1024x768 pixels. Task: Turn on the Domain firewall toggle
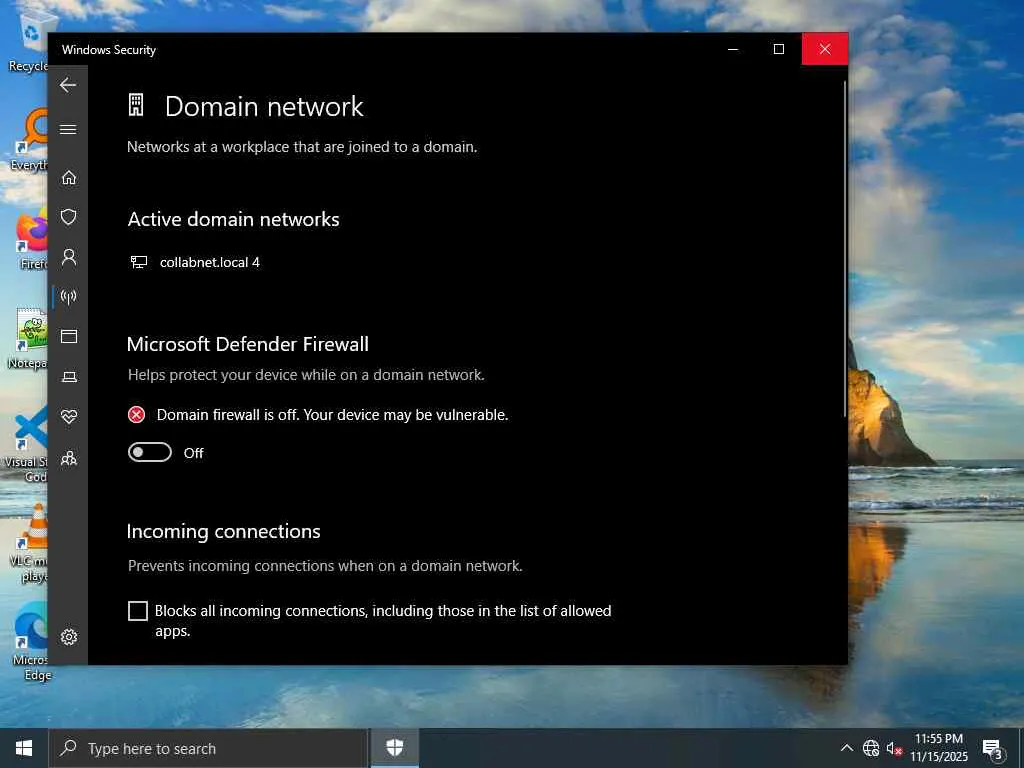pyautogui.click(x=150, y=452)
